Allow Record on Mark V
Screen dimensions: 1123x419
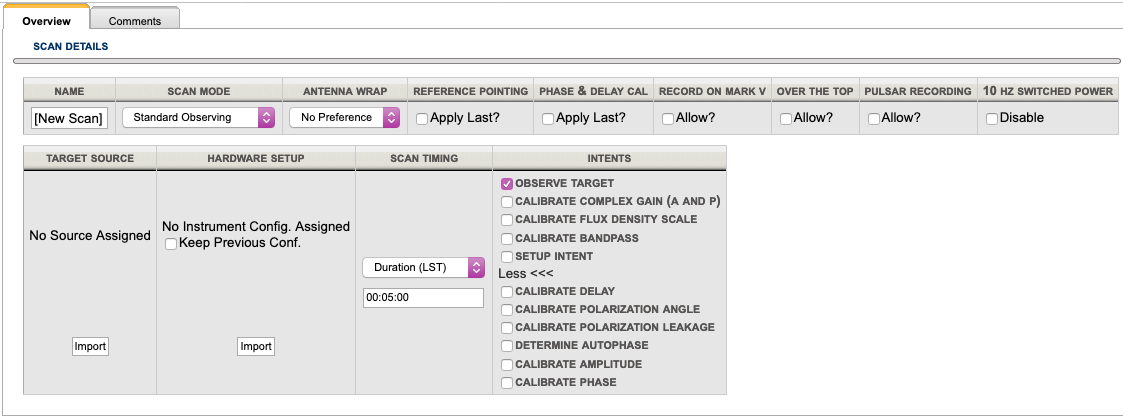click(668, 119)
